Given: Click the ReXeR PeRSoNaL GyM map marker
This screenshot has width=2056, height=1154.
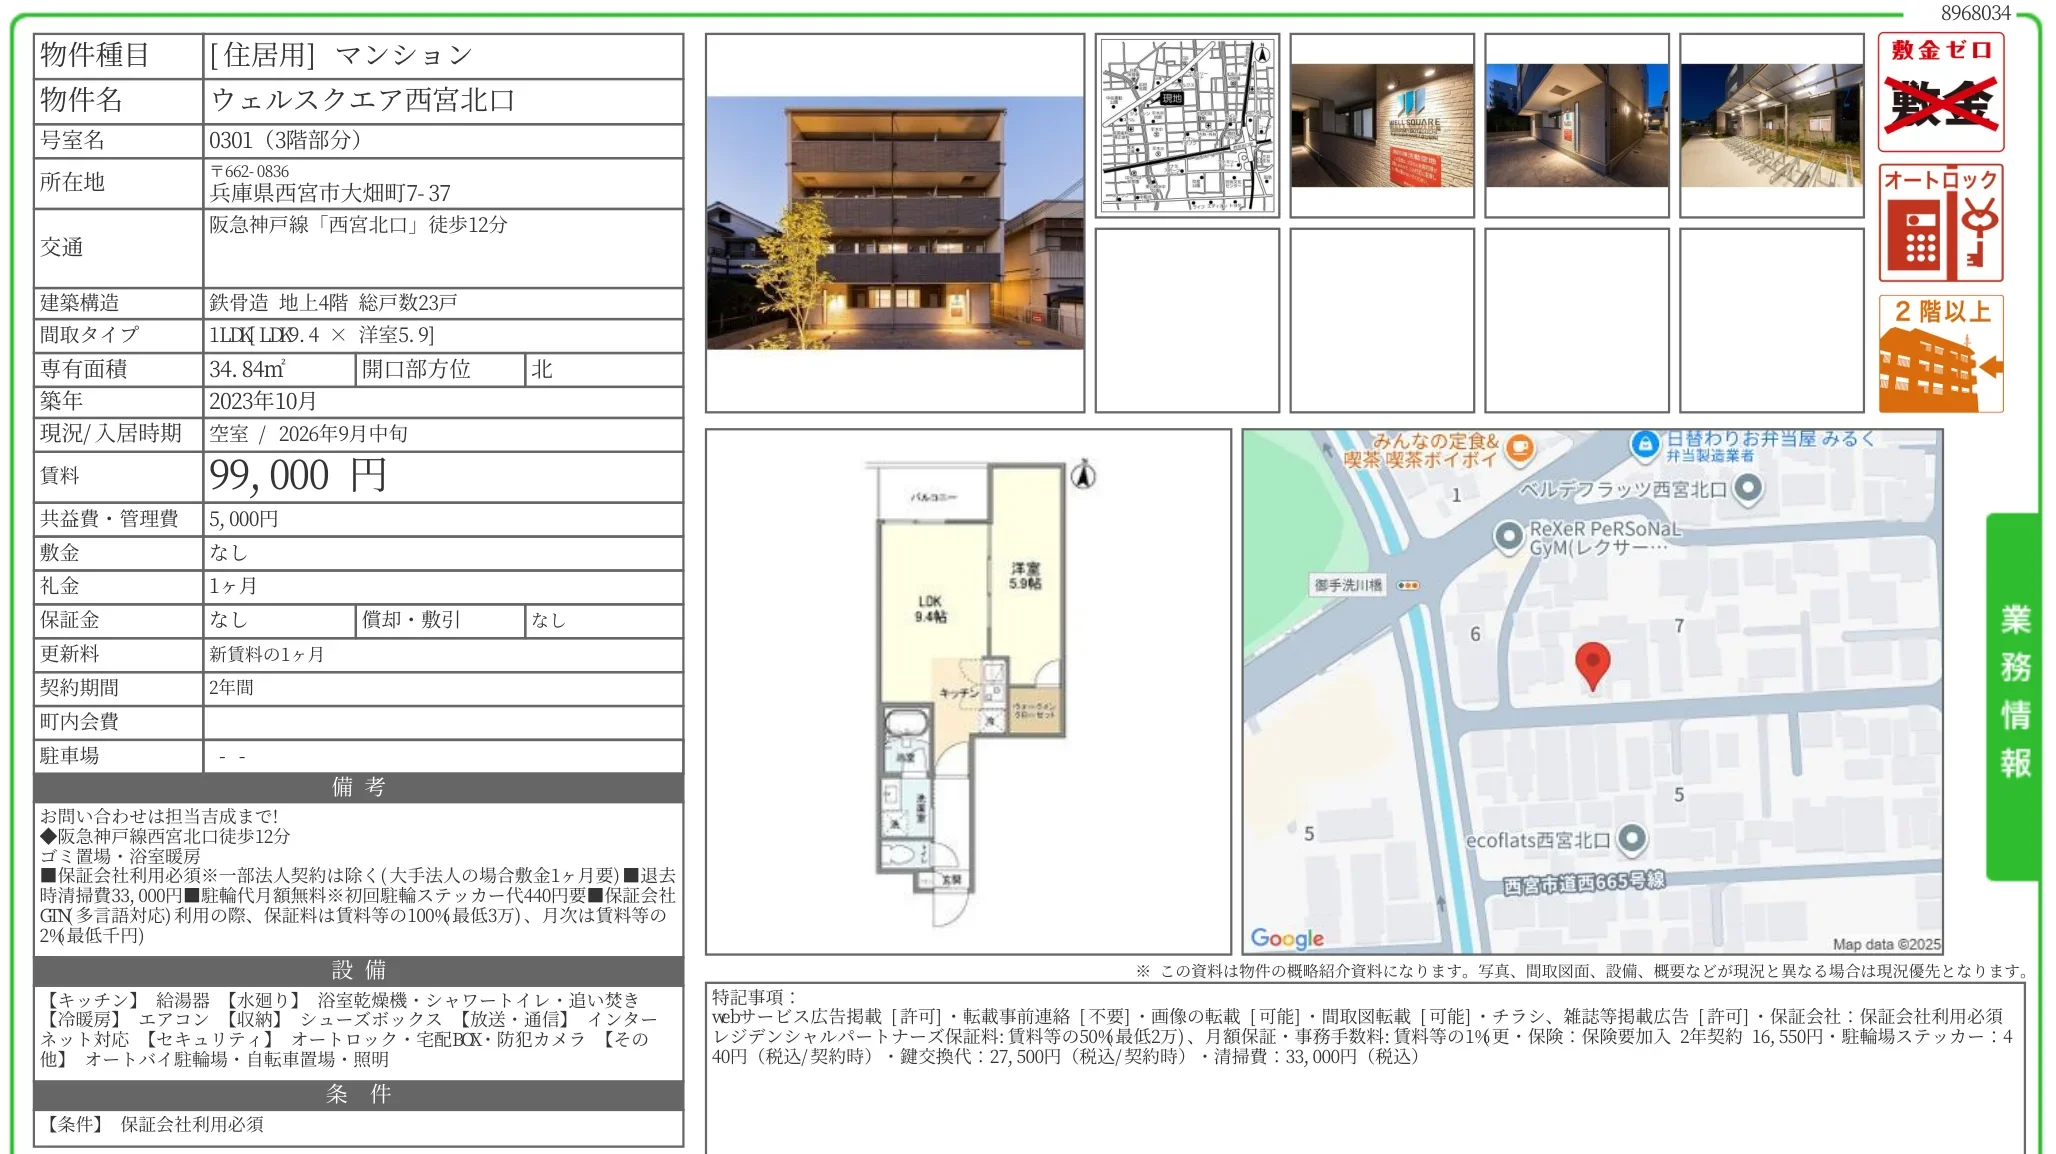Looking at the screenshot, I should tap(1508, 536).
